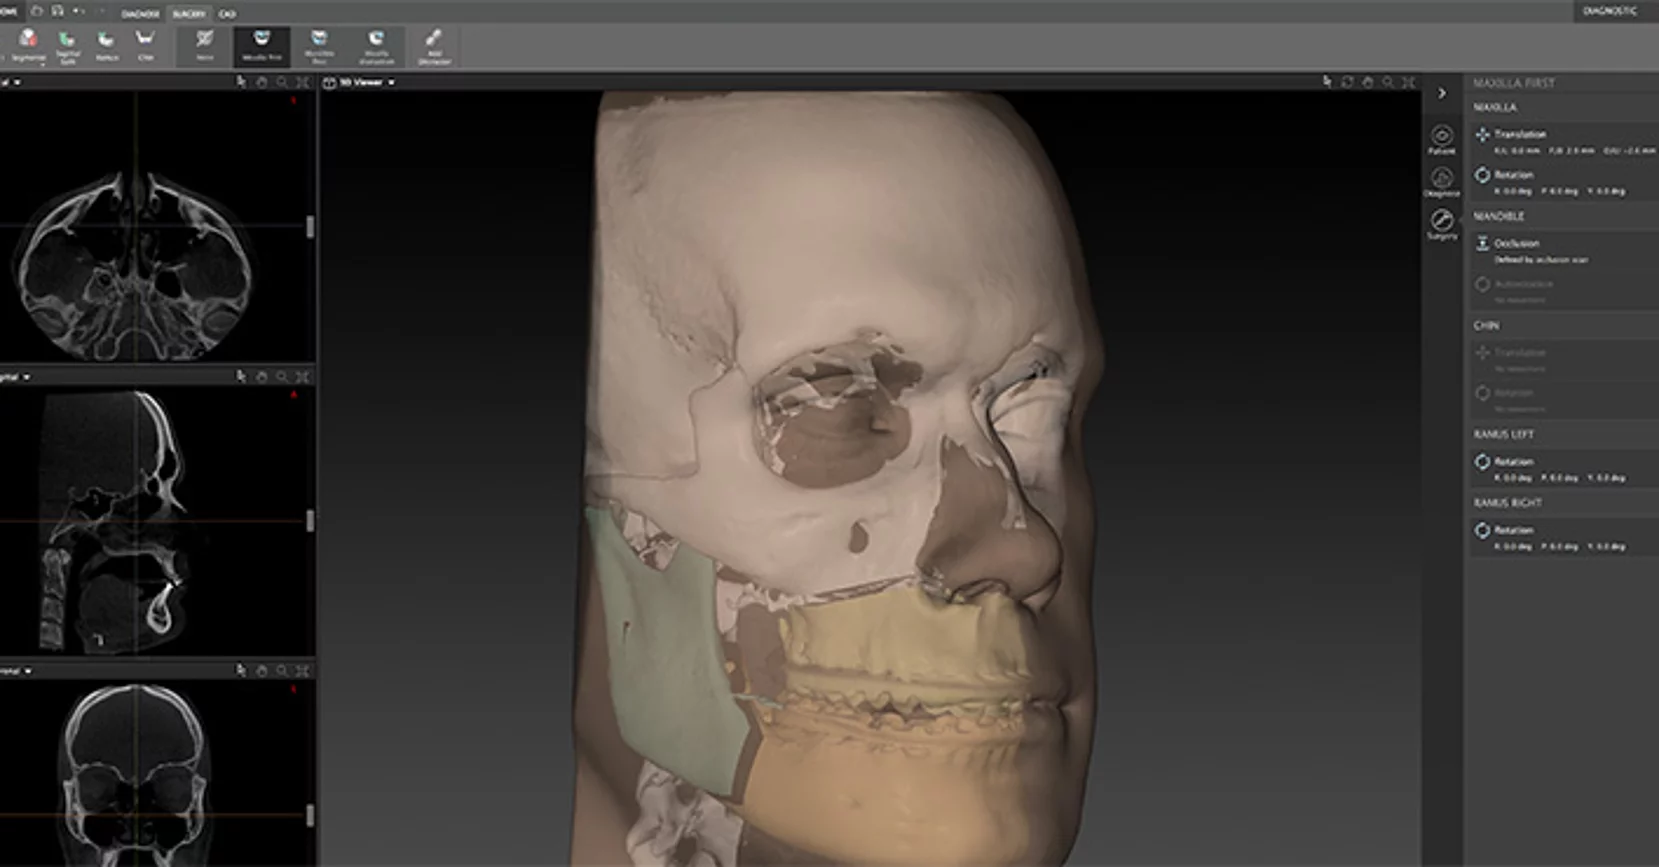Select the Chin osteotomy tool
Screen dimensions: 1659x867
(x=146, y=46)
